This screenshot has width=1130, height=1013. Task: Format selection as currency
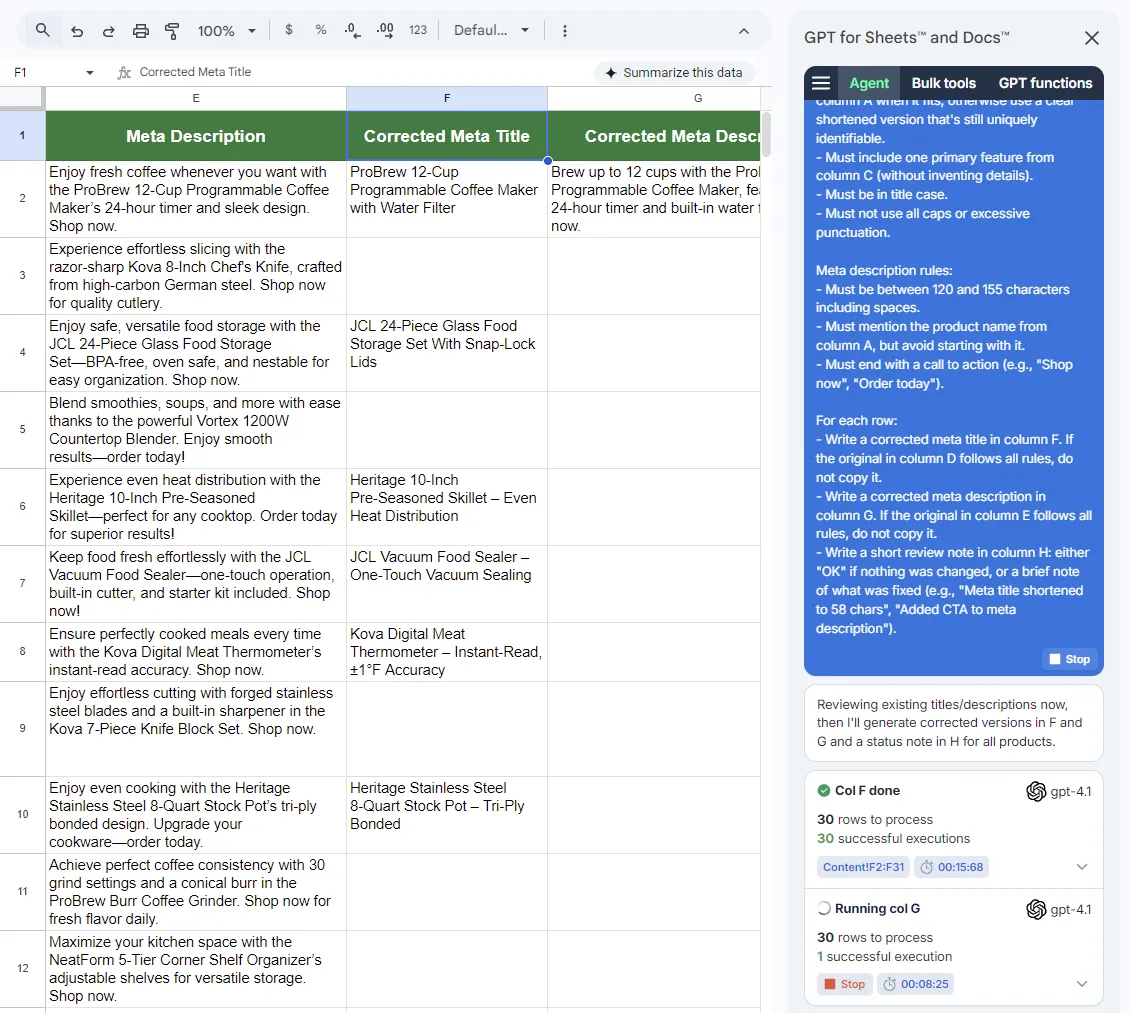coord(289,31)
